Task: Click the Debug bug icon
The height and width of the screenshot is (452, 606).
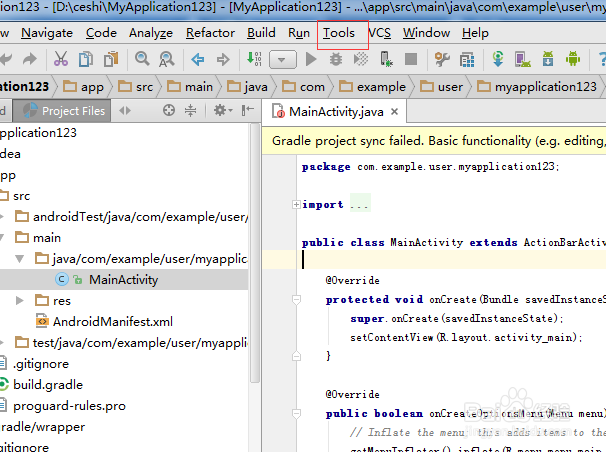Action: coord(335,59)
